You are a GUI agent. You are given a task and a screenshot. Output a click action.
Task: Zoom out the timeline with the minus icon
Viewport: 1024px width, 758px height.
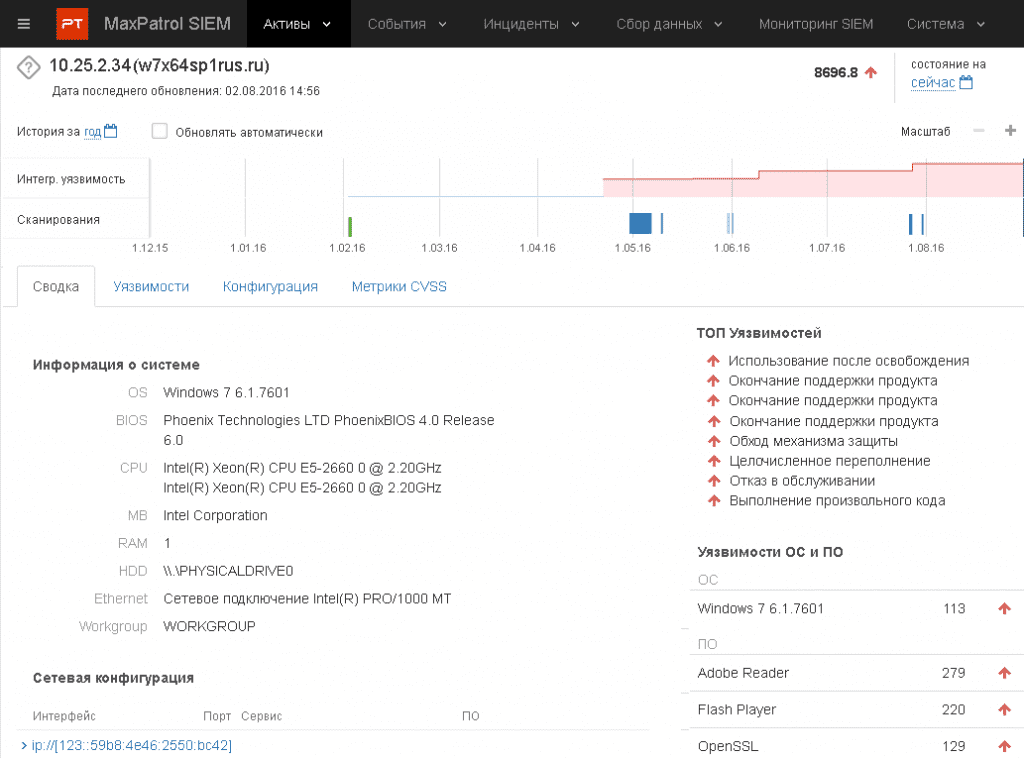[978, 131]
